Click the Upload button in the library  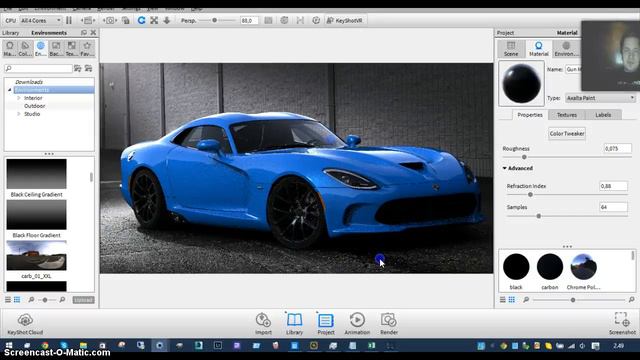click(x=83, y=300)
